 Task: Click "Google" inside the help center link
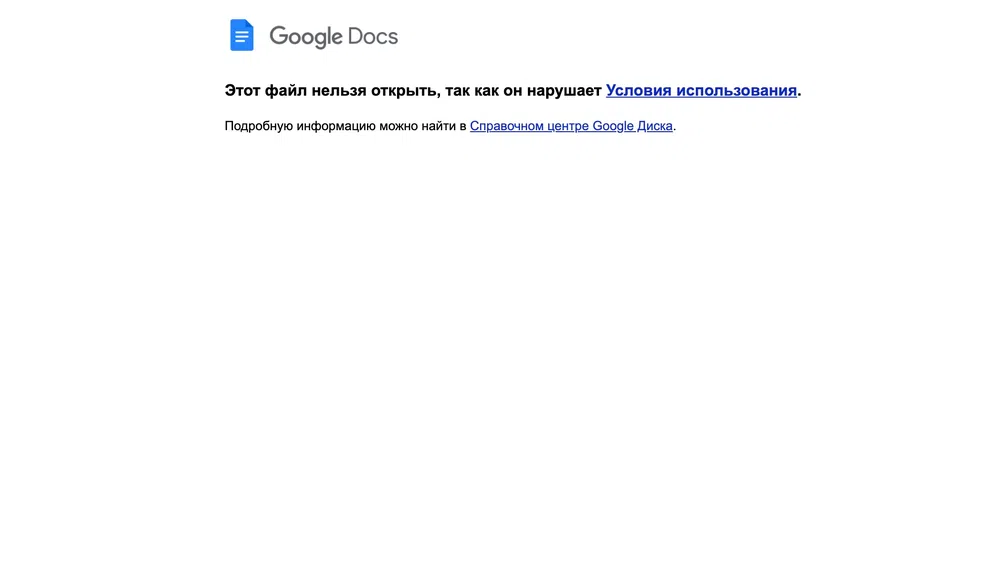613,126
